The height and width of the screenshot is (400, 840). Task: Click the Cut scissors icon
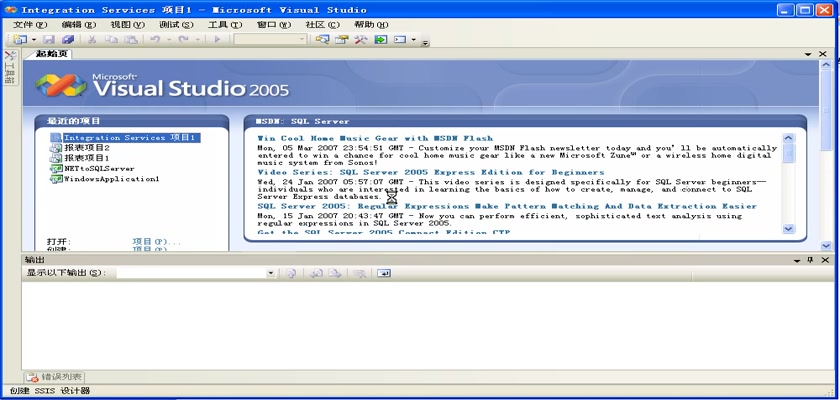tap(92, 40)
